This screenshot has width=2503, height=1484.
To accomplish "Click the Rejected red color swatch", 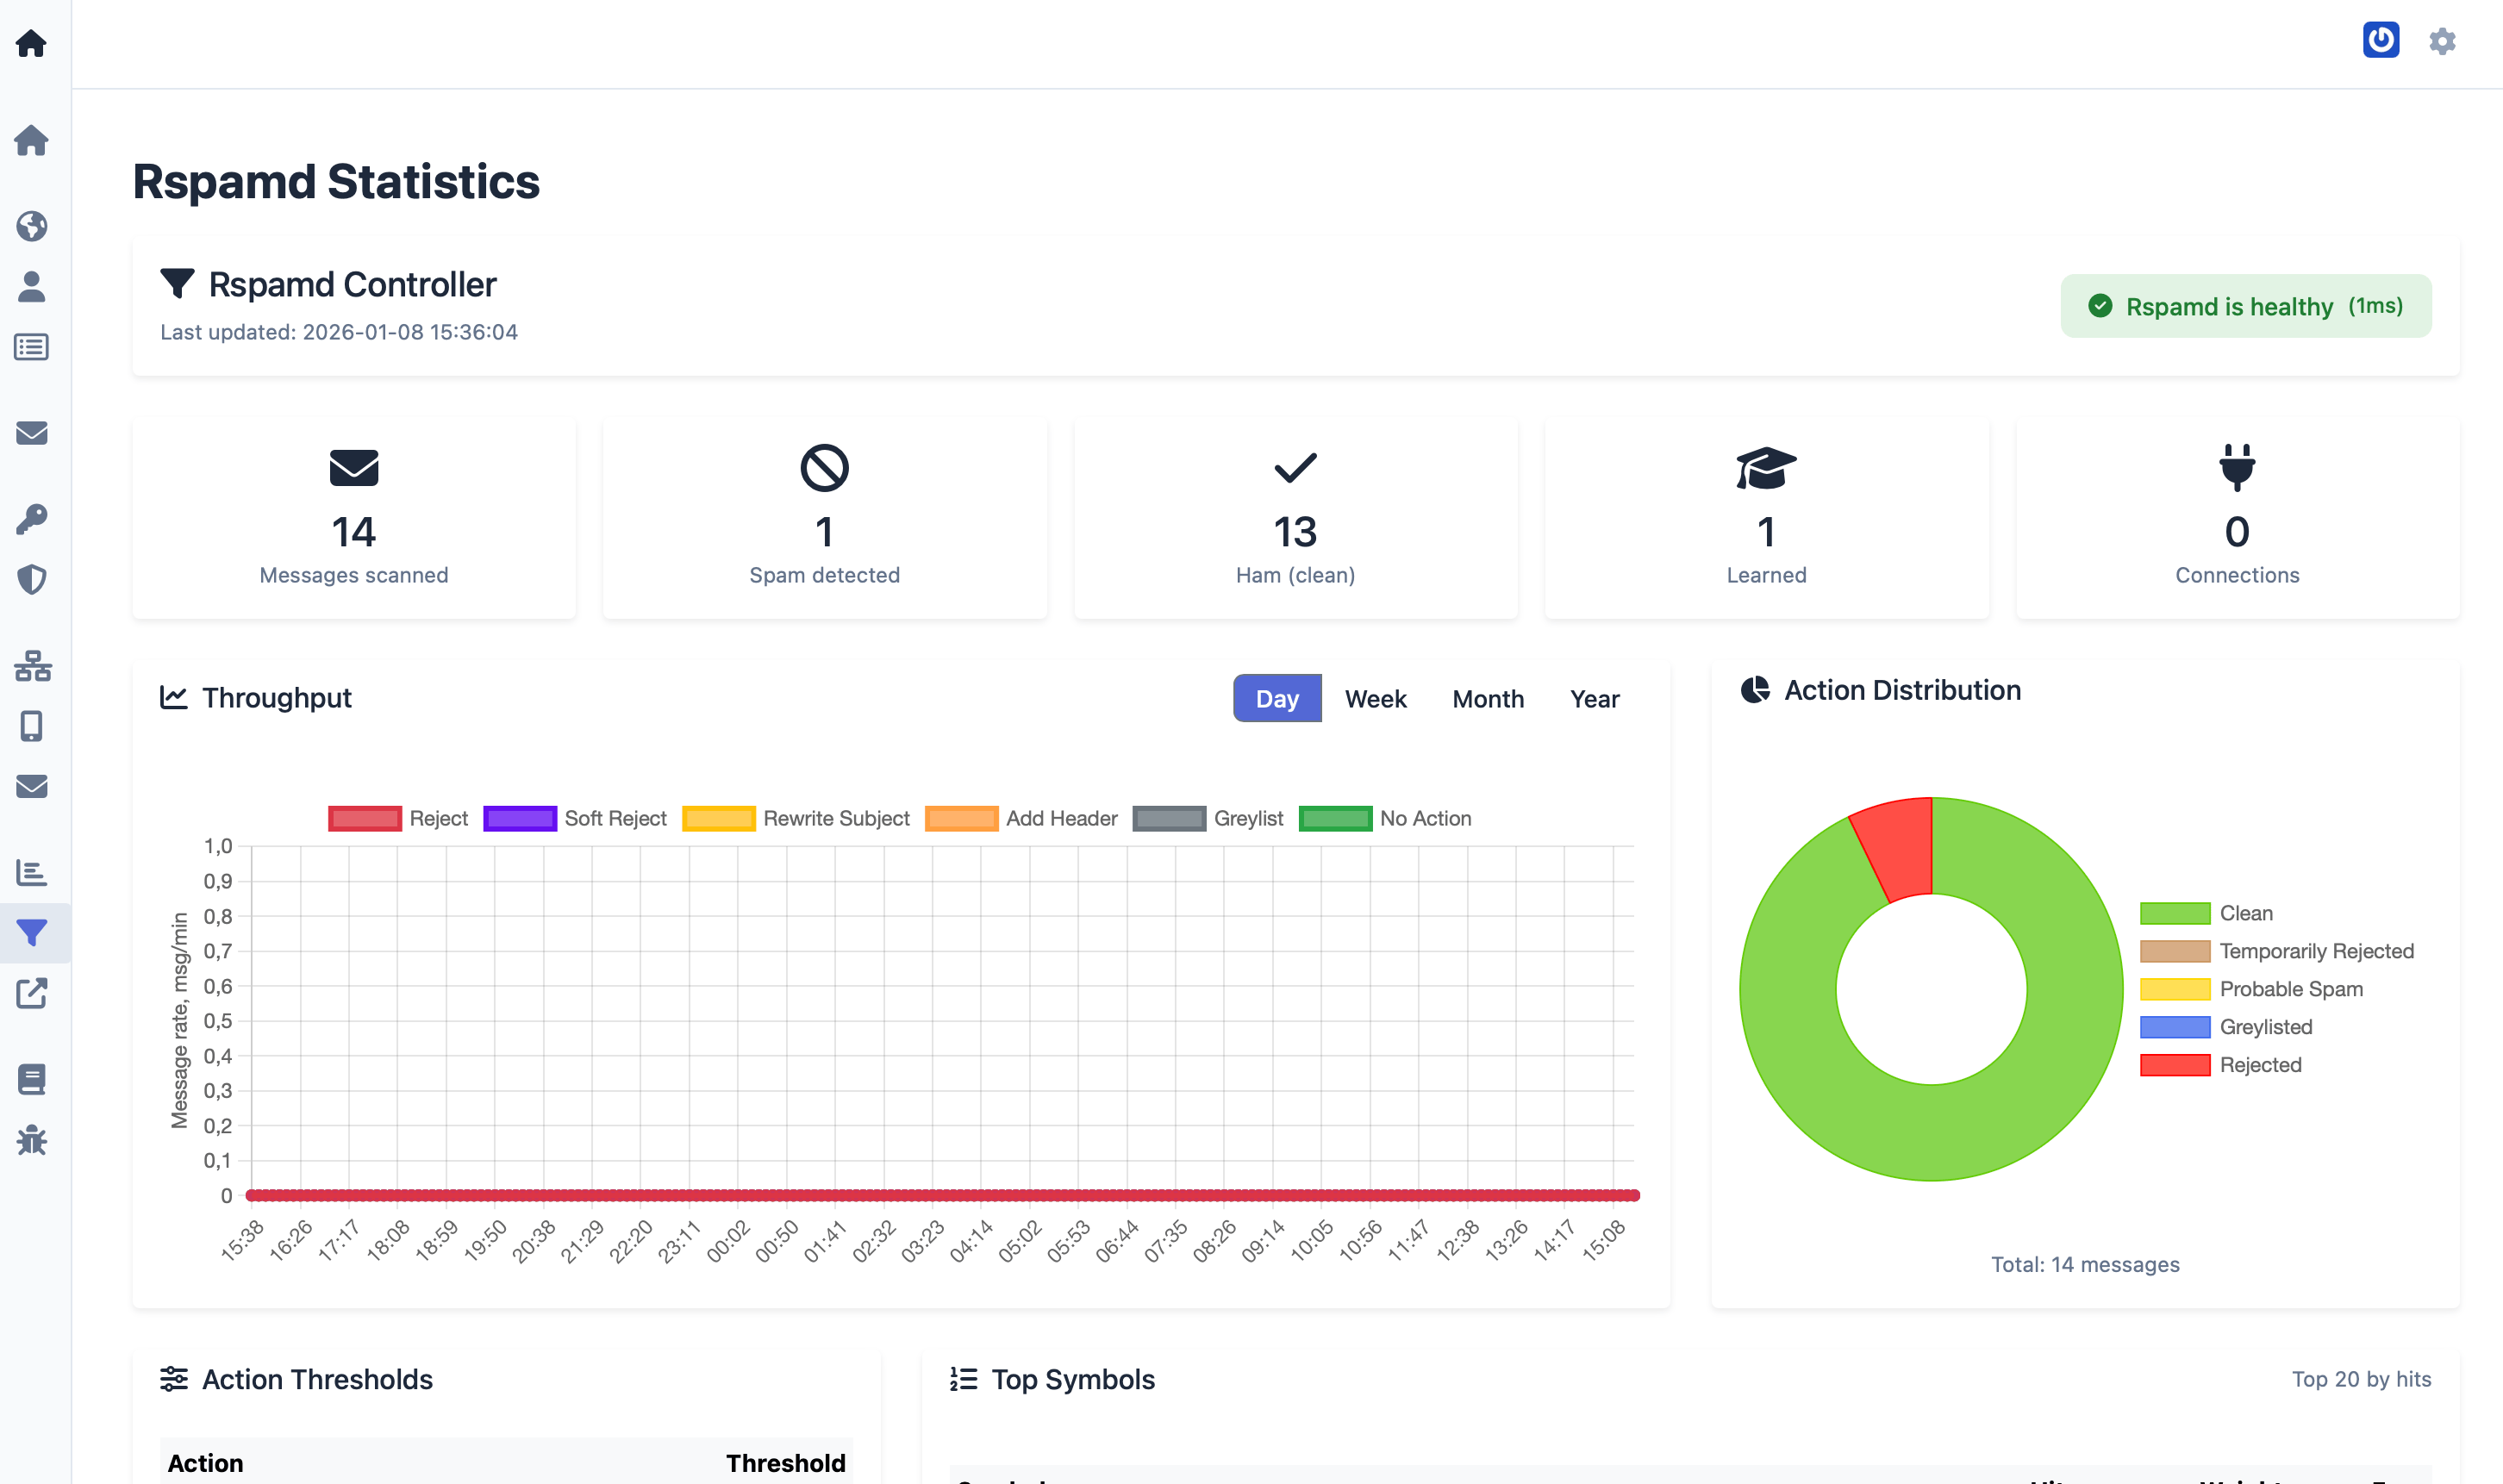I will 2174,1065.
